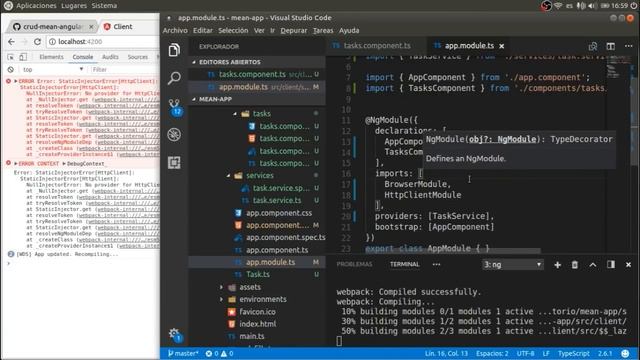Viewport: 640px width, 360px height.
Task: Switch to the crud-mean-angular browser tab
Action: click(52, 27)
